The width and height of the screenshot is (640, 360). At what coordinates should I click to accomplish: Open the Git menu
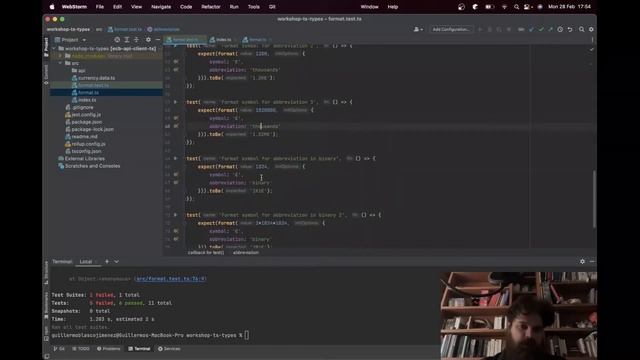pos(272,7)
